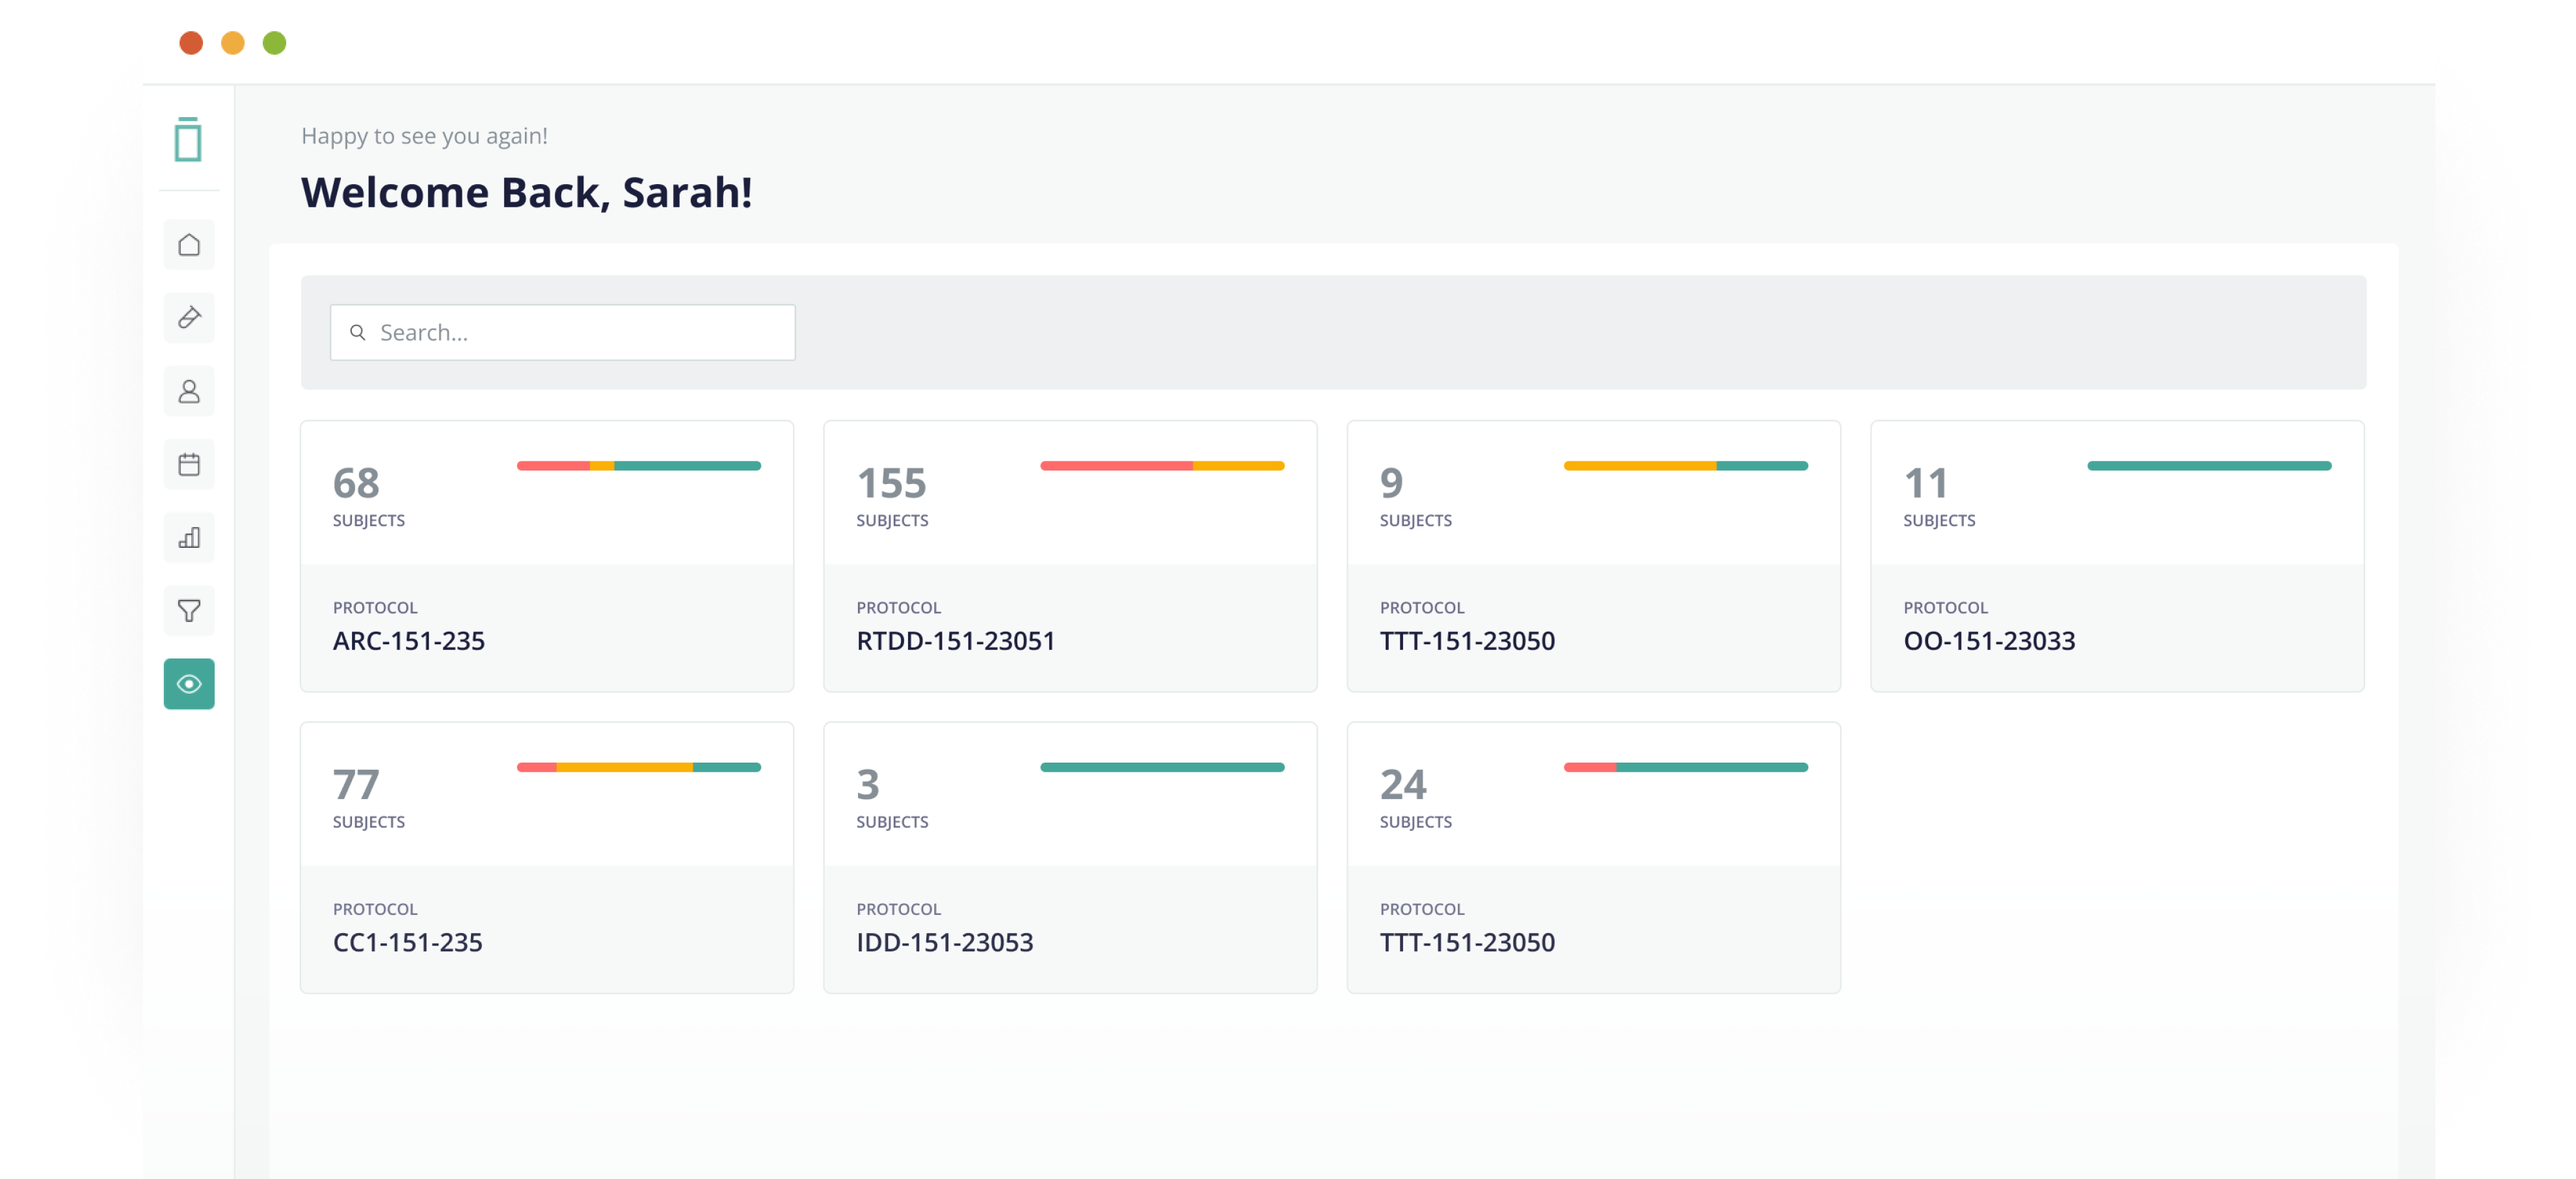Open protocol CC1-151-235 card
This screenshot has width=2576, height=1179.
[546, 858]
